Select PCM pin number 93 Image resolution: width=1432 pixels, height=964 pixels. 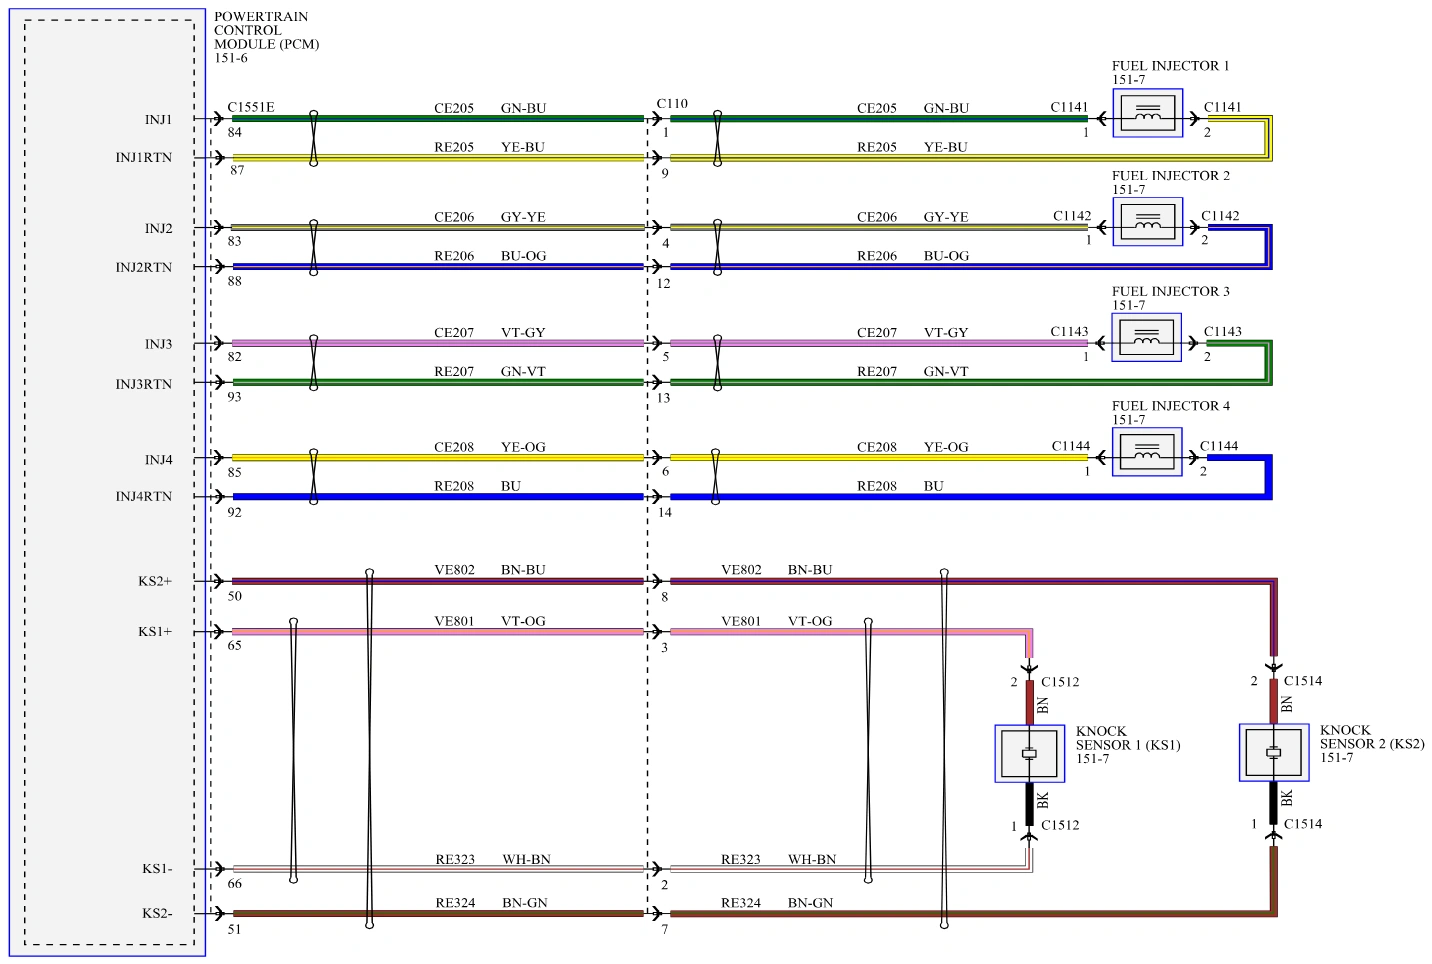click(235, 397)
